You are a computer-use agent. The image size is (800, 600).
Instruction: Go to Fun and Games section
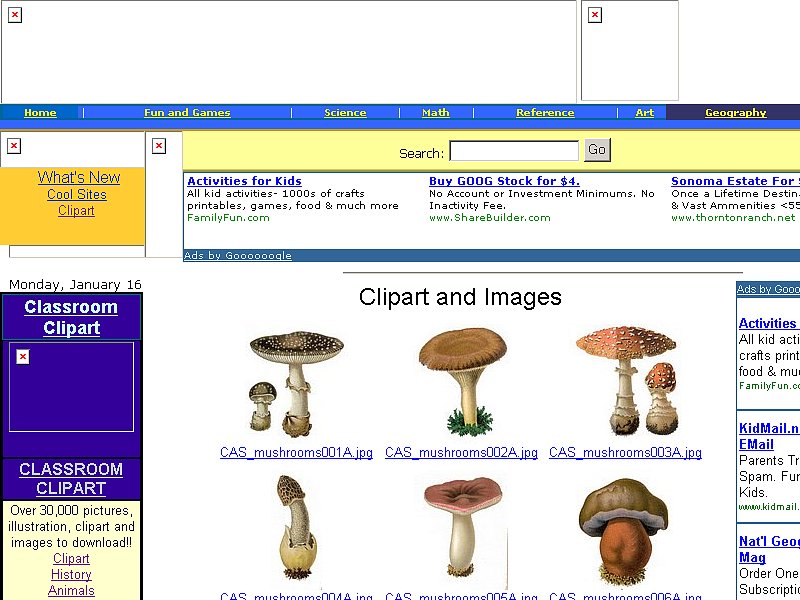pyautogui.click(x=187, y=112)
